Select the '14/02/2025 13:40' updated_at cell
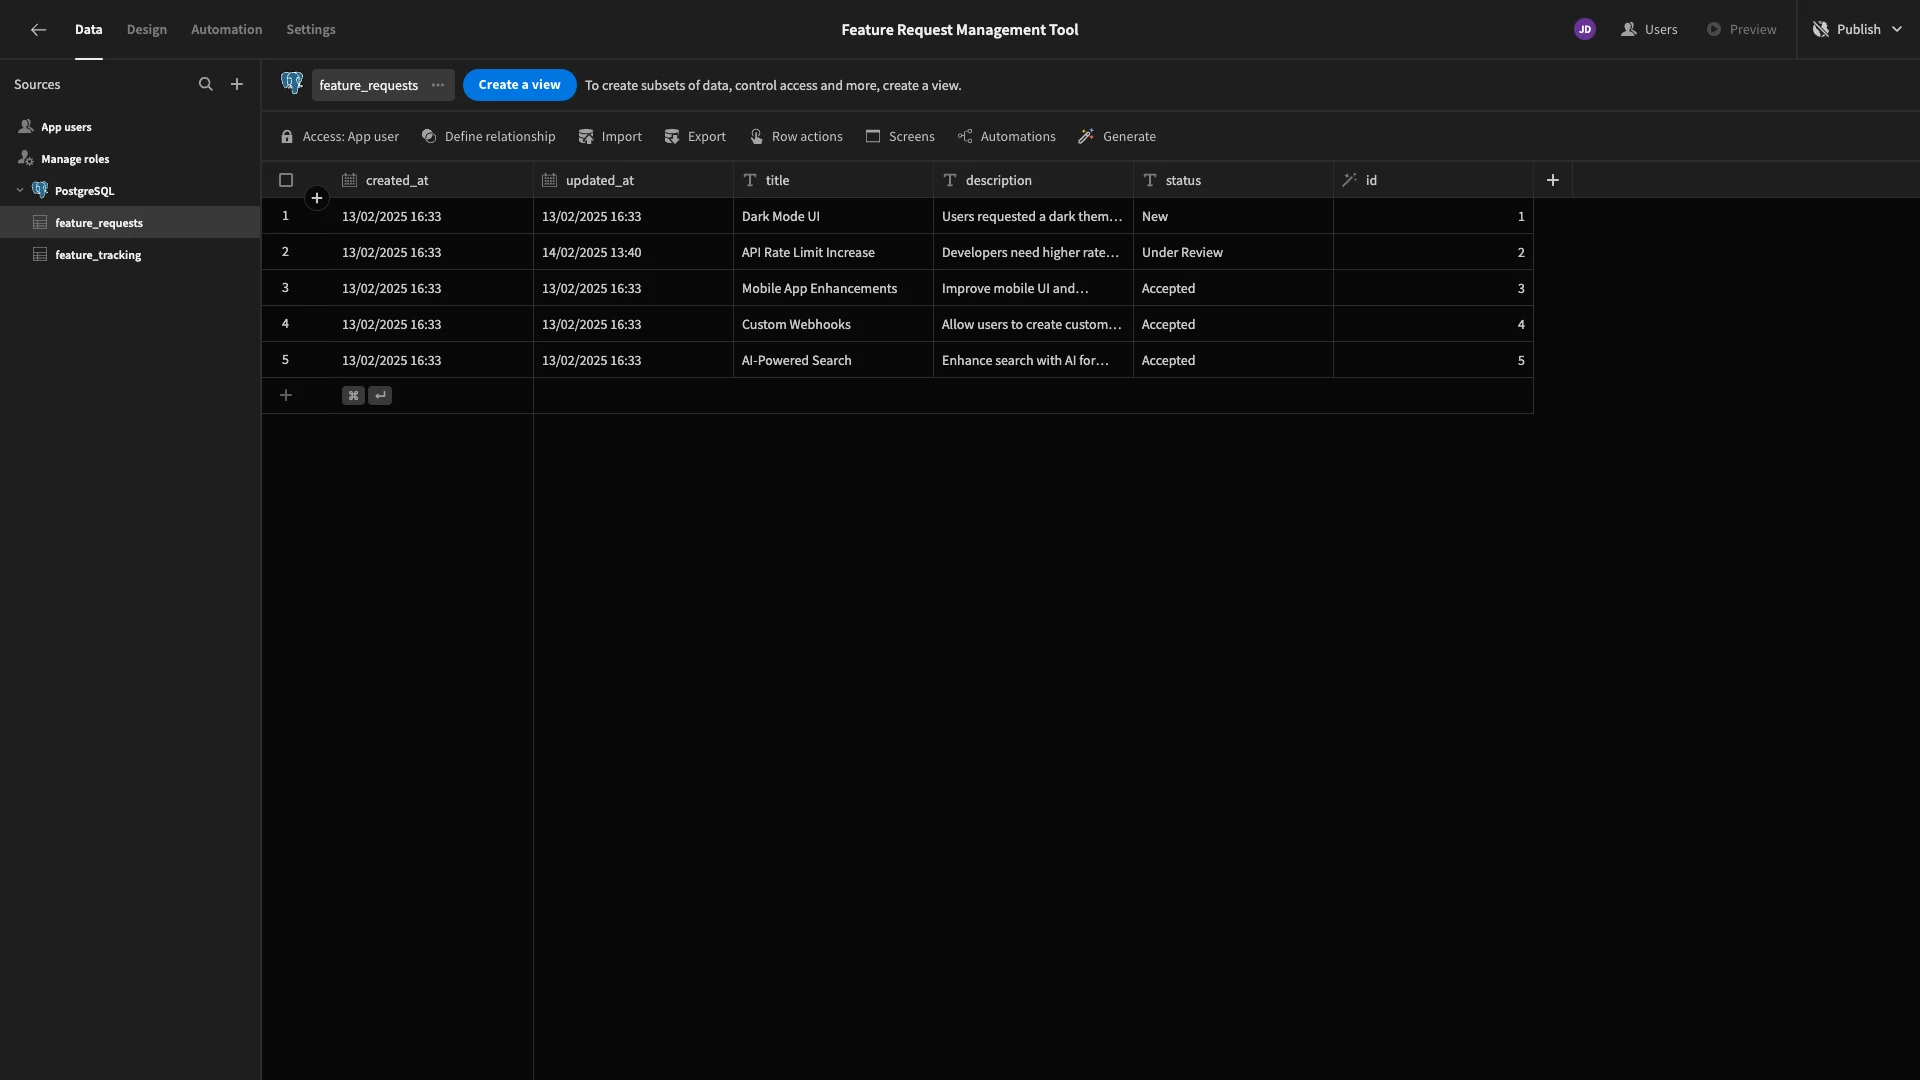Image resolution: width=1920 pixels, height=1080 pixels. [633, 252]
